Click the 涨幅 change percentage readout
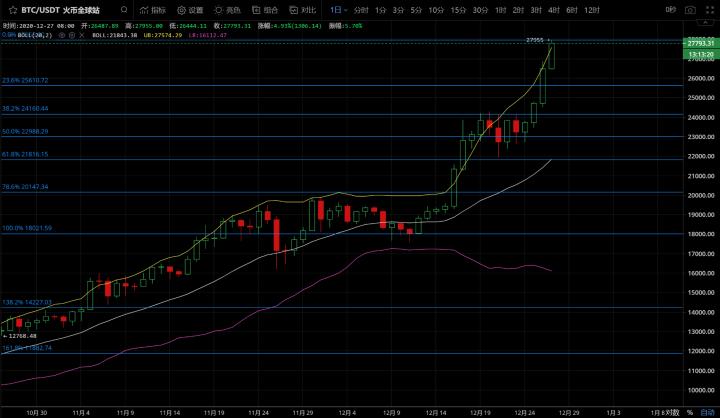This screenshot has height=418, width=720. pos(289,26)
